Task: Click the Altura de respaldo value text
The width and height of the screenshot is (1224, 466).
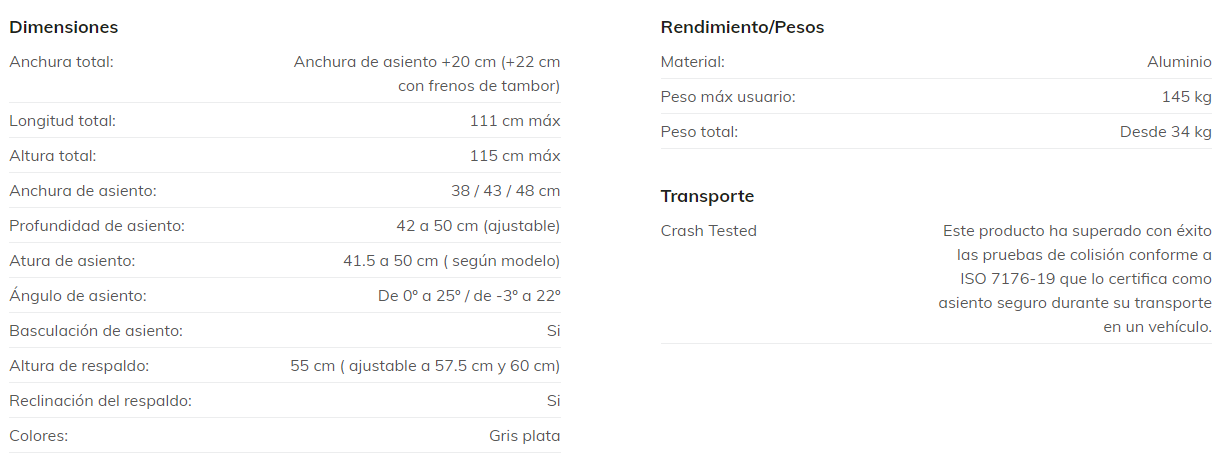Action: point(425,366)
